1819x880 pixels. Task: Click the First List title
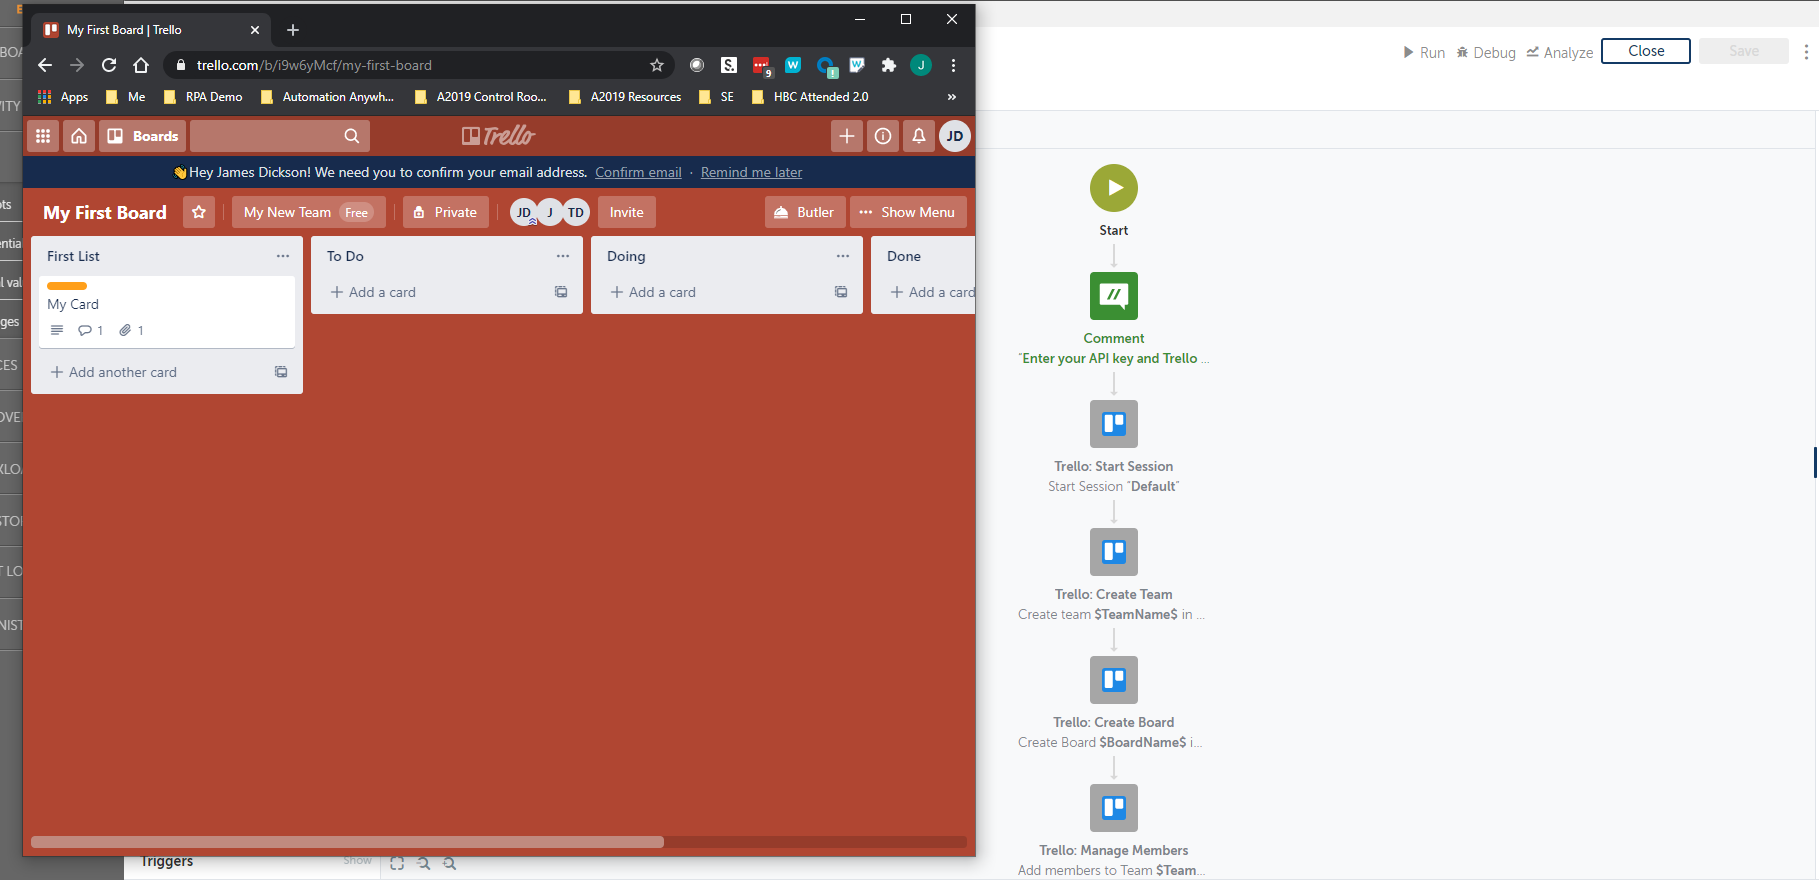point(73,256)
